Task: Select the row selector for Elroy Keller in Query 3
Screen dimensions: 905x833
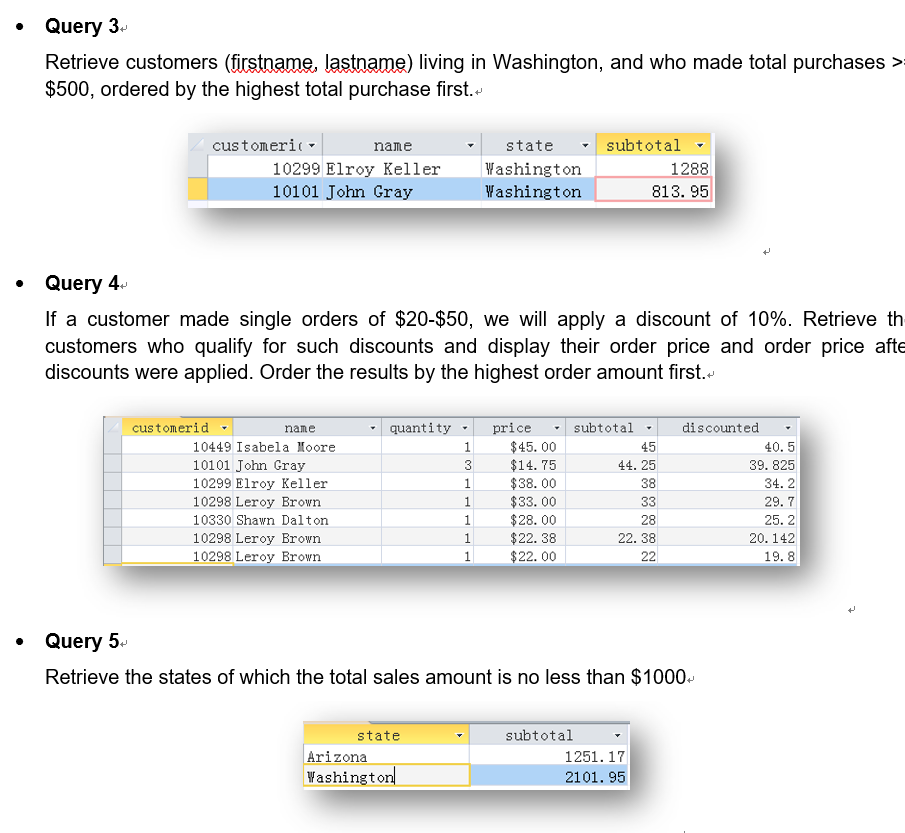Action: 197,167
